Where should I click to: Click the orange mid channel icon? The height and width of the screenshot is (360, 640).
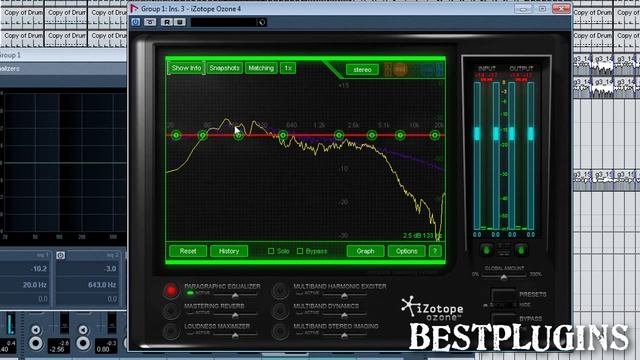click(x=400, y=70)
